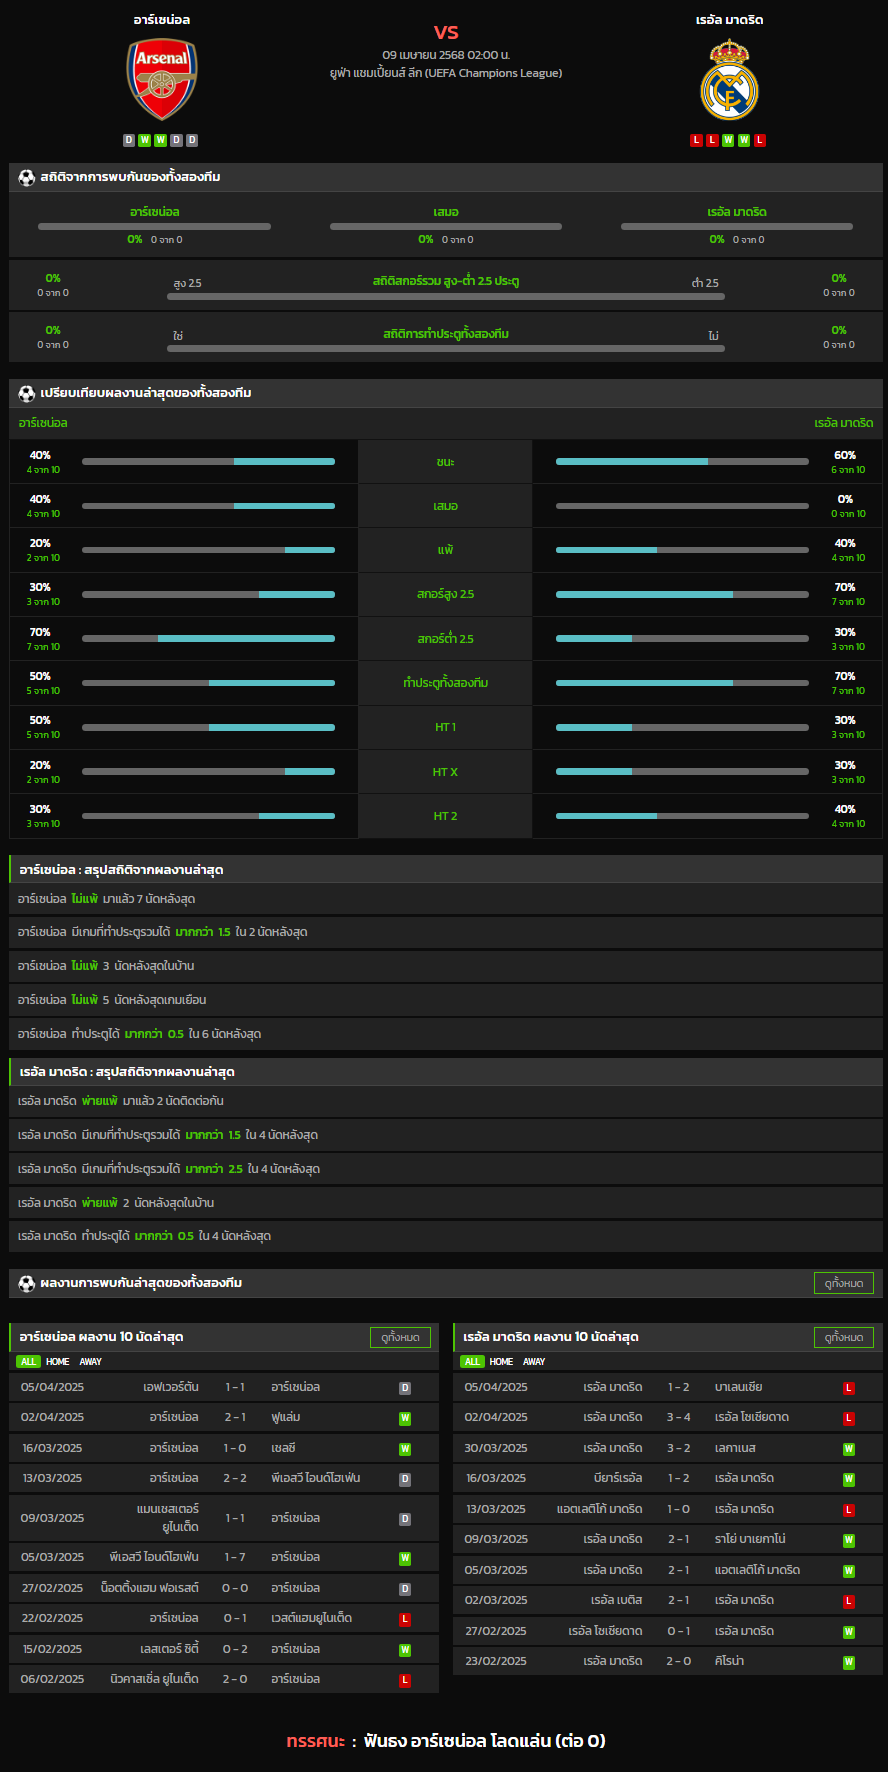
Task: Select AWAY filter in Real Madrid last 10 matches
Action: (x=534, y=1362)
